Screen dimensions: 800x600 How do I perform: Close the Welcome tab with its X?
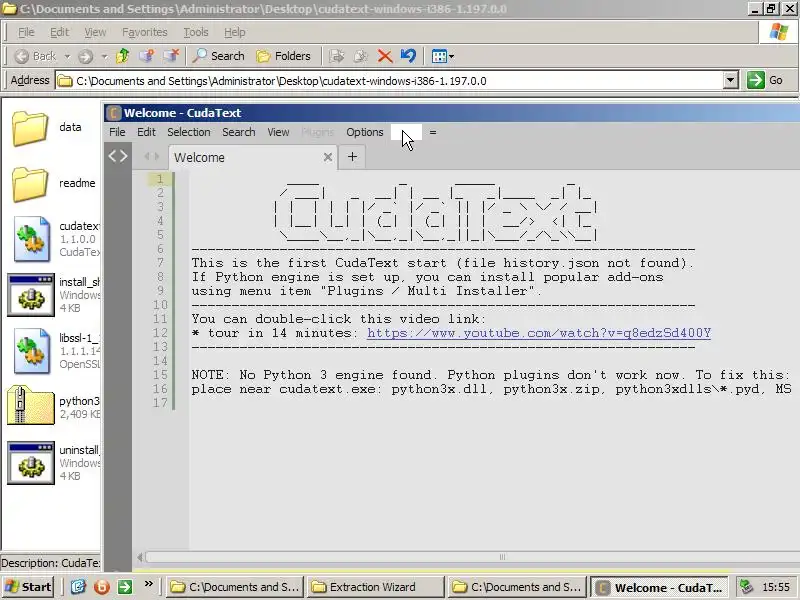(328, 157)
